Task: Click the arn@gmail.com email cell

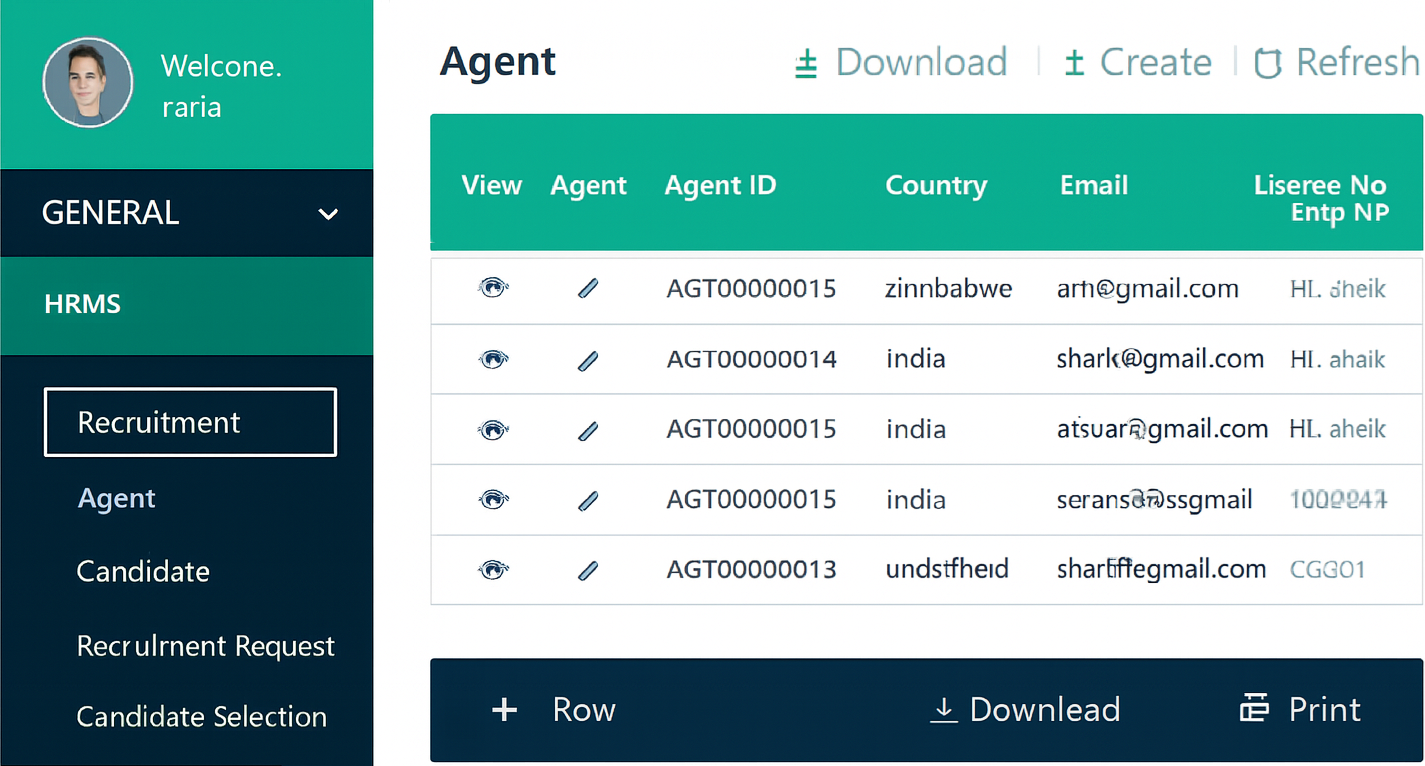Action: [1148, 289]
